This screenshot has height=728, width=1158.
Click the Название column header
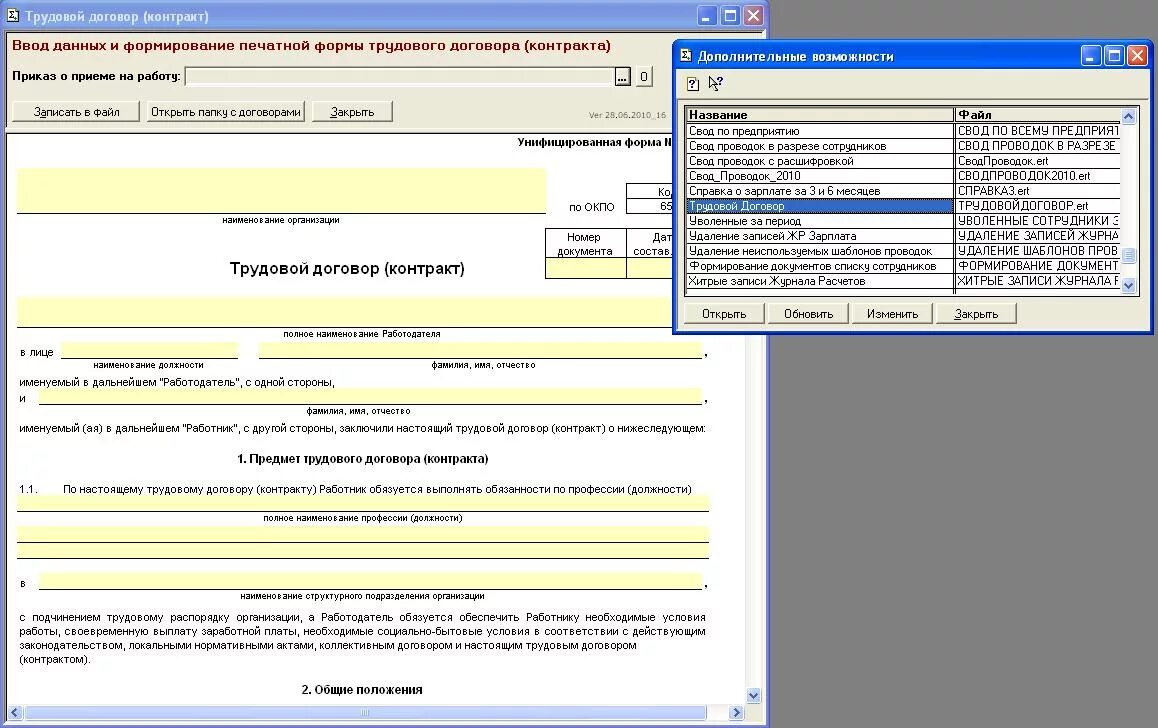coord(820,115)
